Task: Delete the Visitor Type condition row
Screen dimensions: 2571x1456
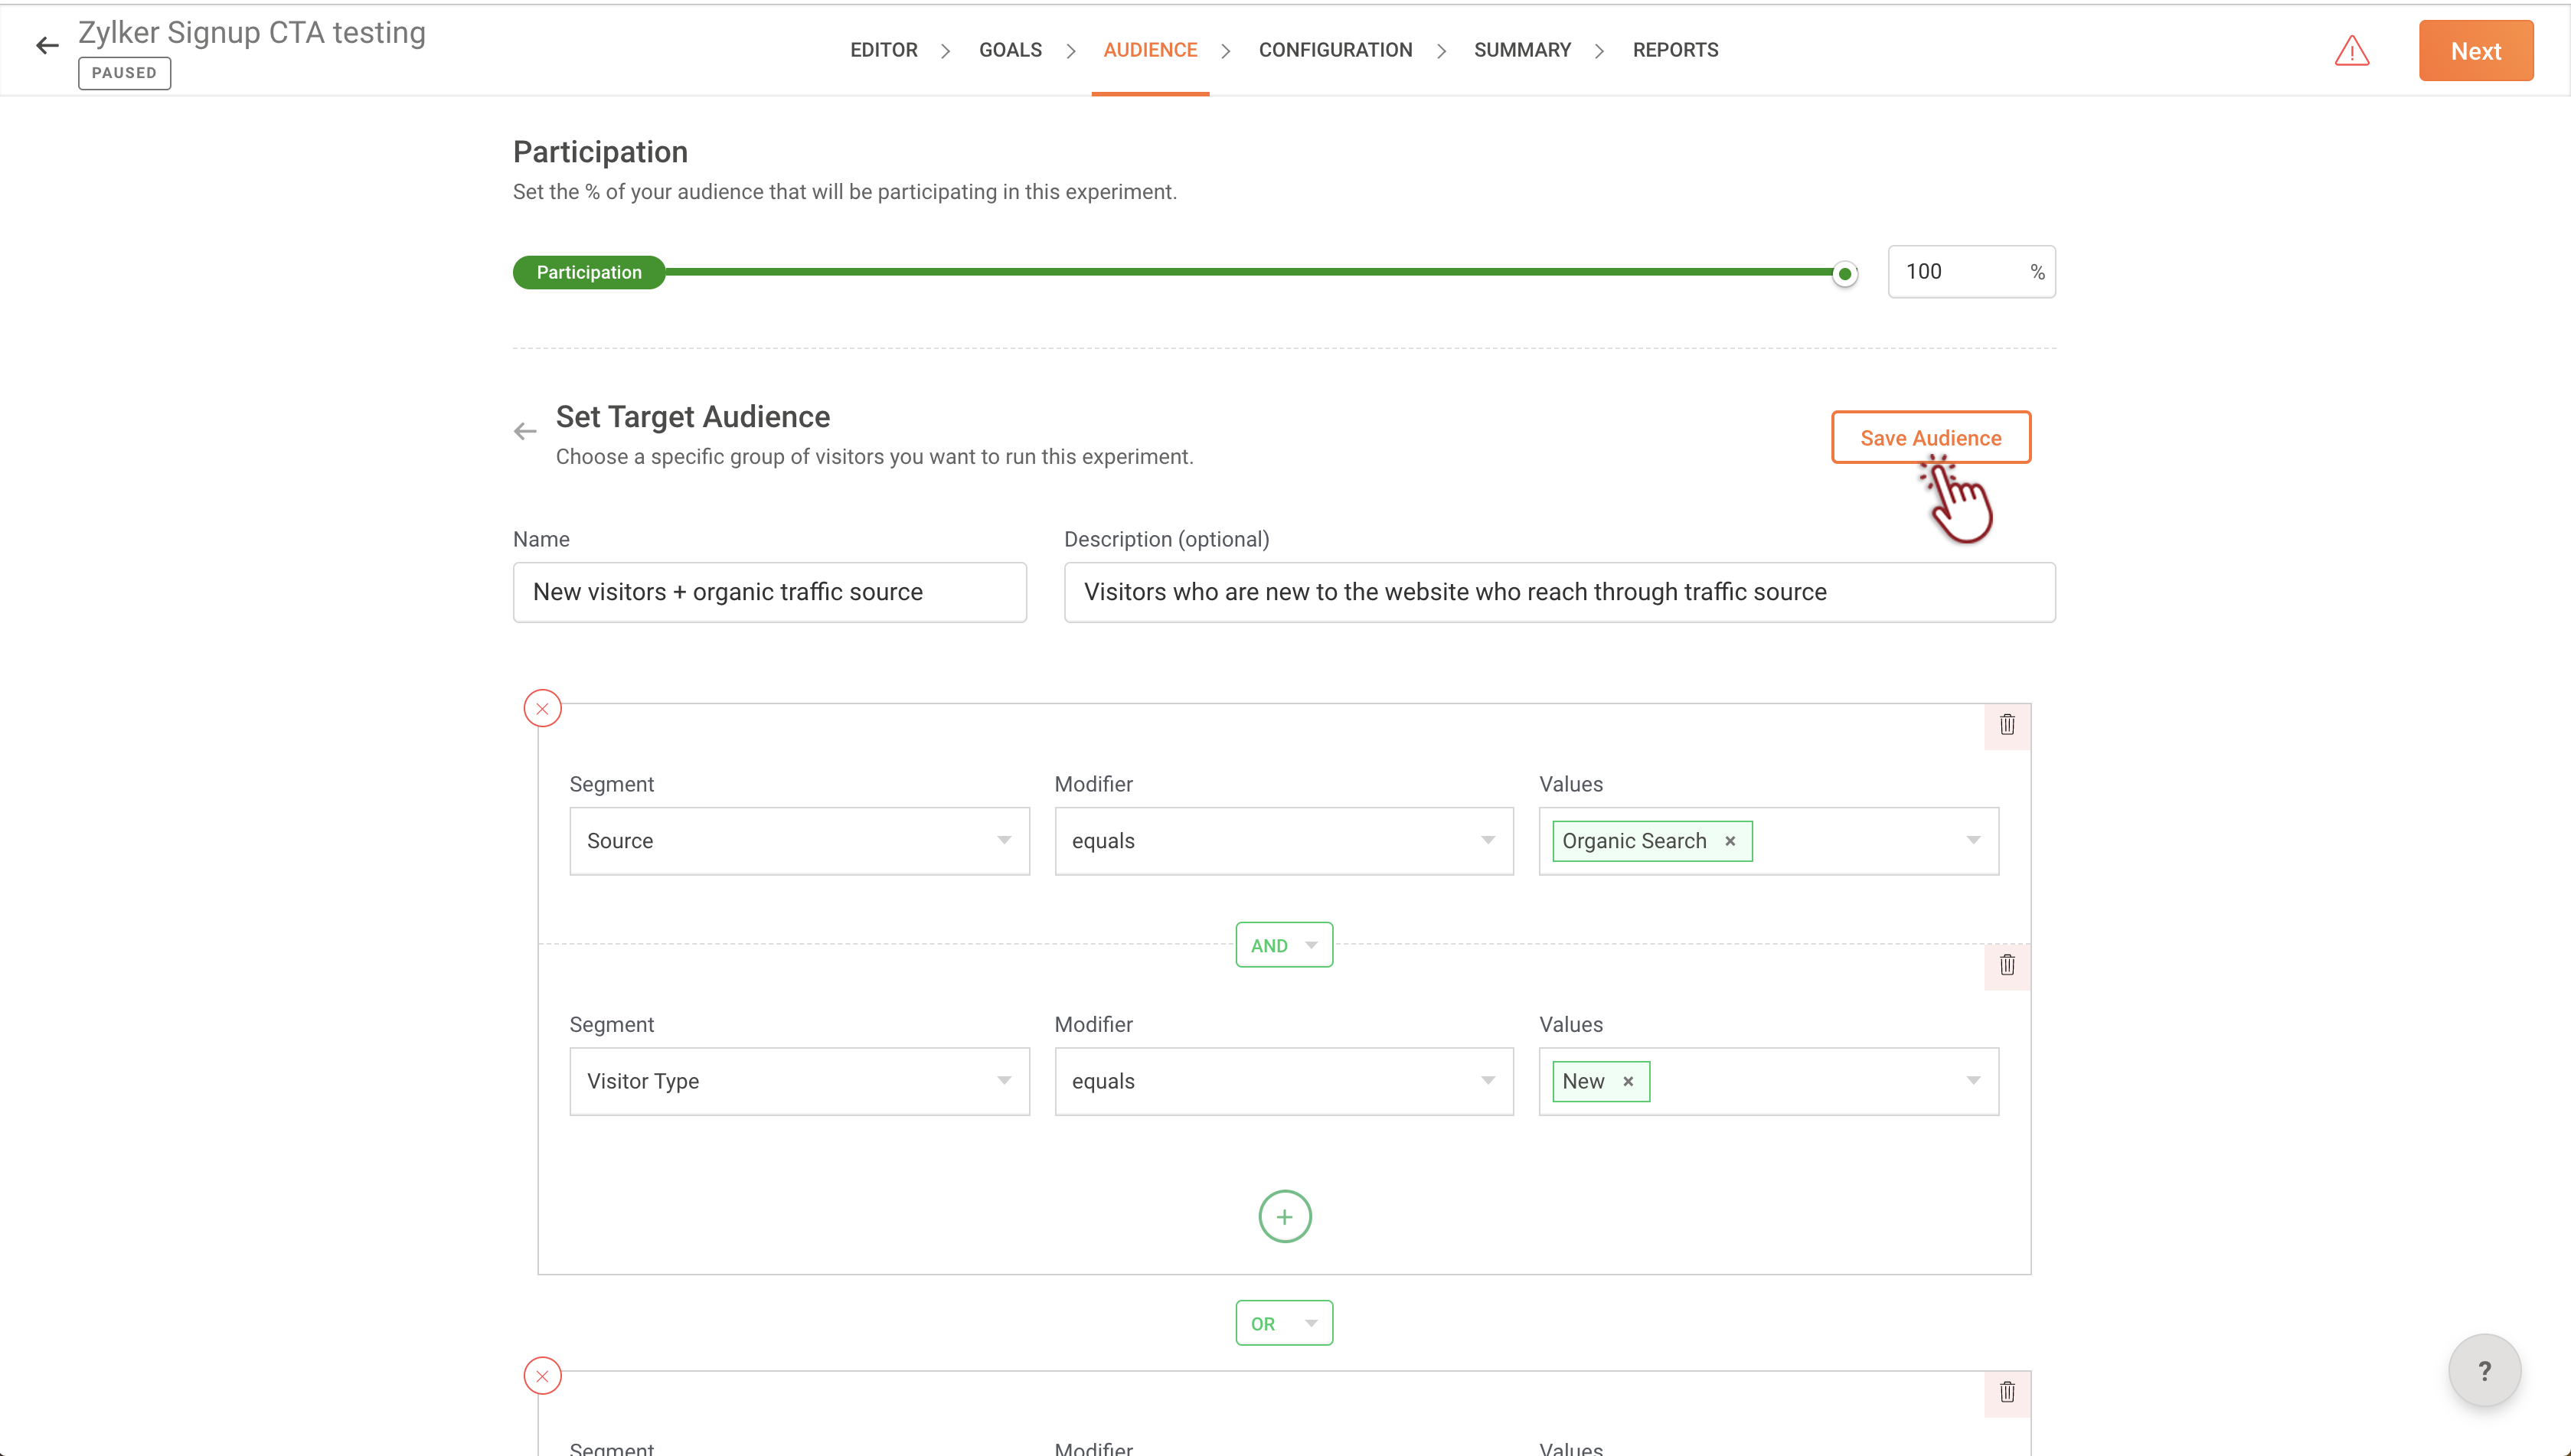Action: click(2006, 965)
